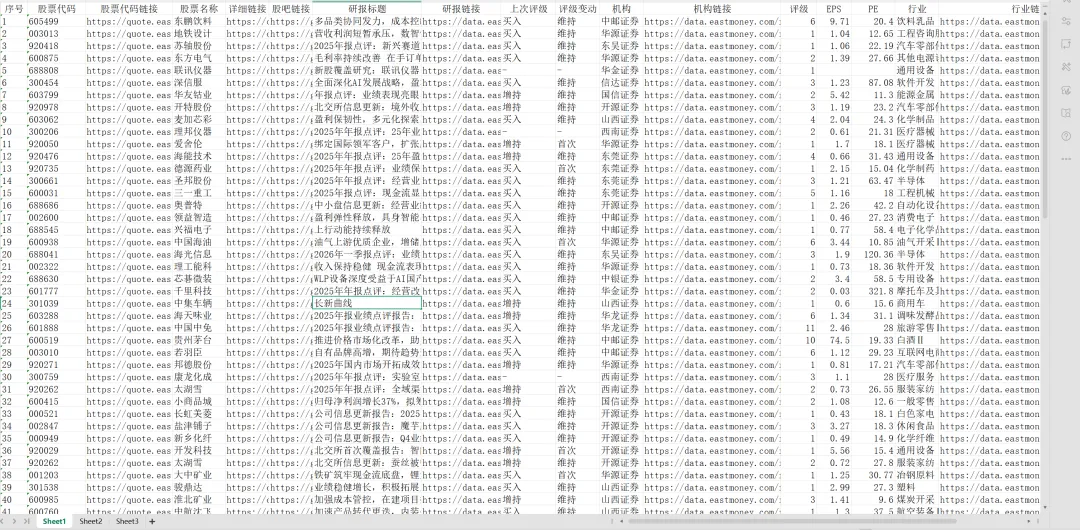Select industry cell 工程机械
Viewport: 1080px width, 530px height.
coord(917,193)
